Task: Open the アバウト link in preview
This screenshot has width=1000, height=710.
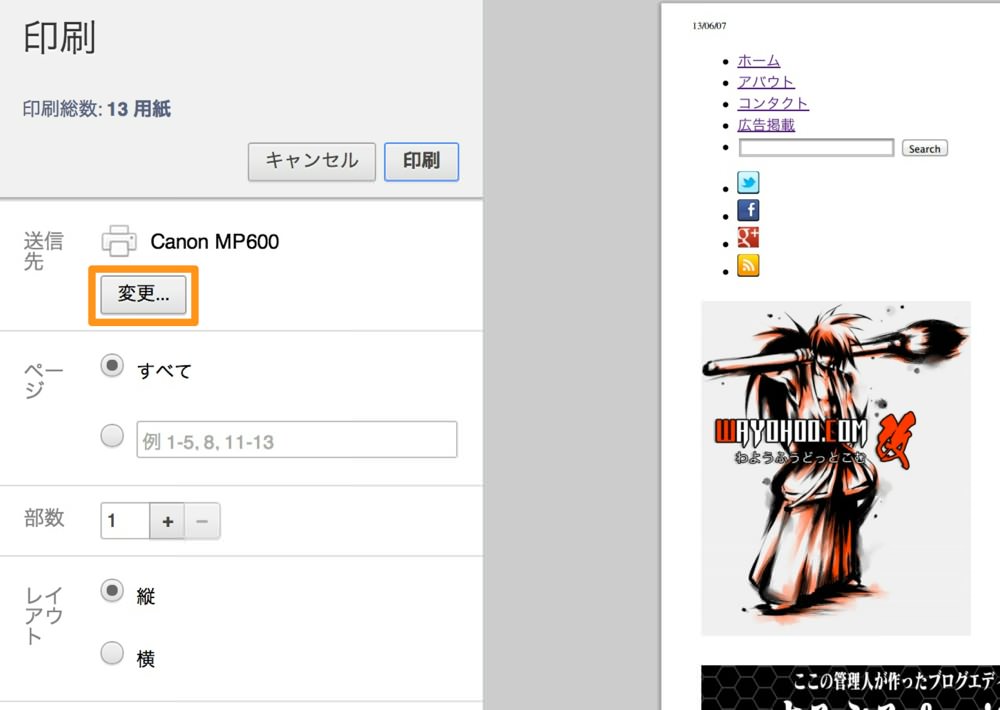Action: [766, 82]
